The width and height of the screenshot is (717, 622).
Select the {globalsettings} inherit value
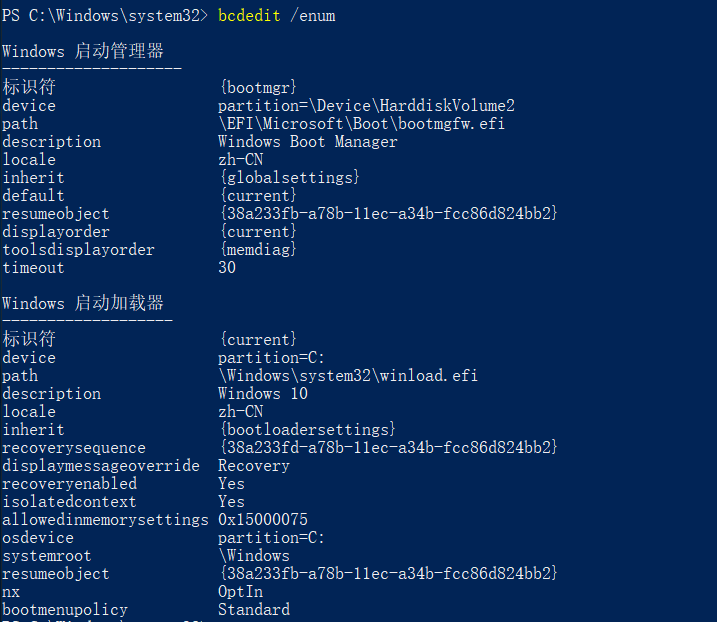289,178
